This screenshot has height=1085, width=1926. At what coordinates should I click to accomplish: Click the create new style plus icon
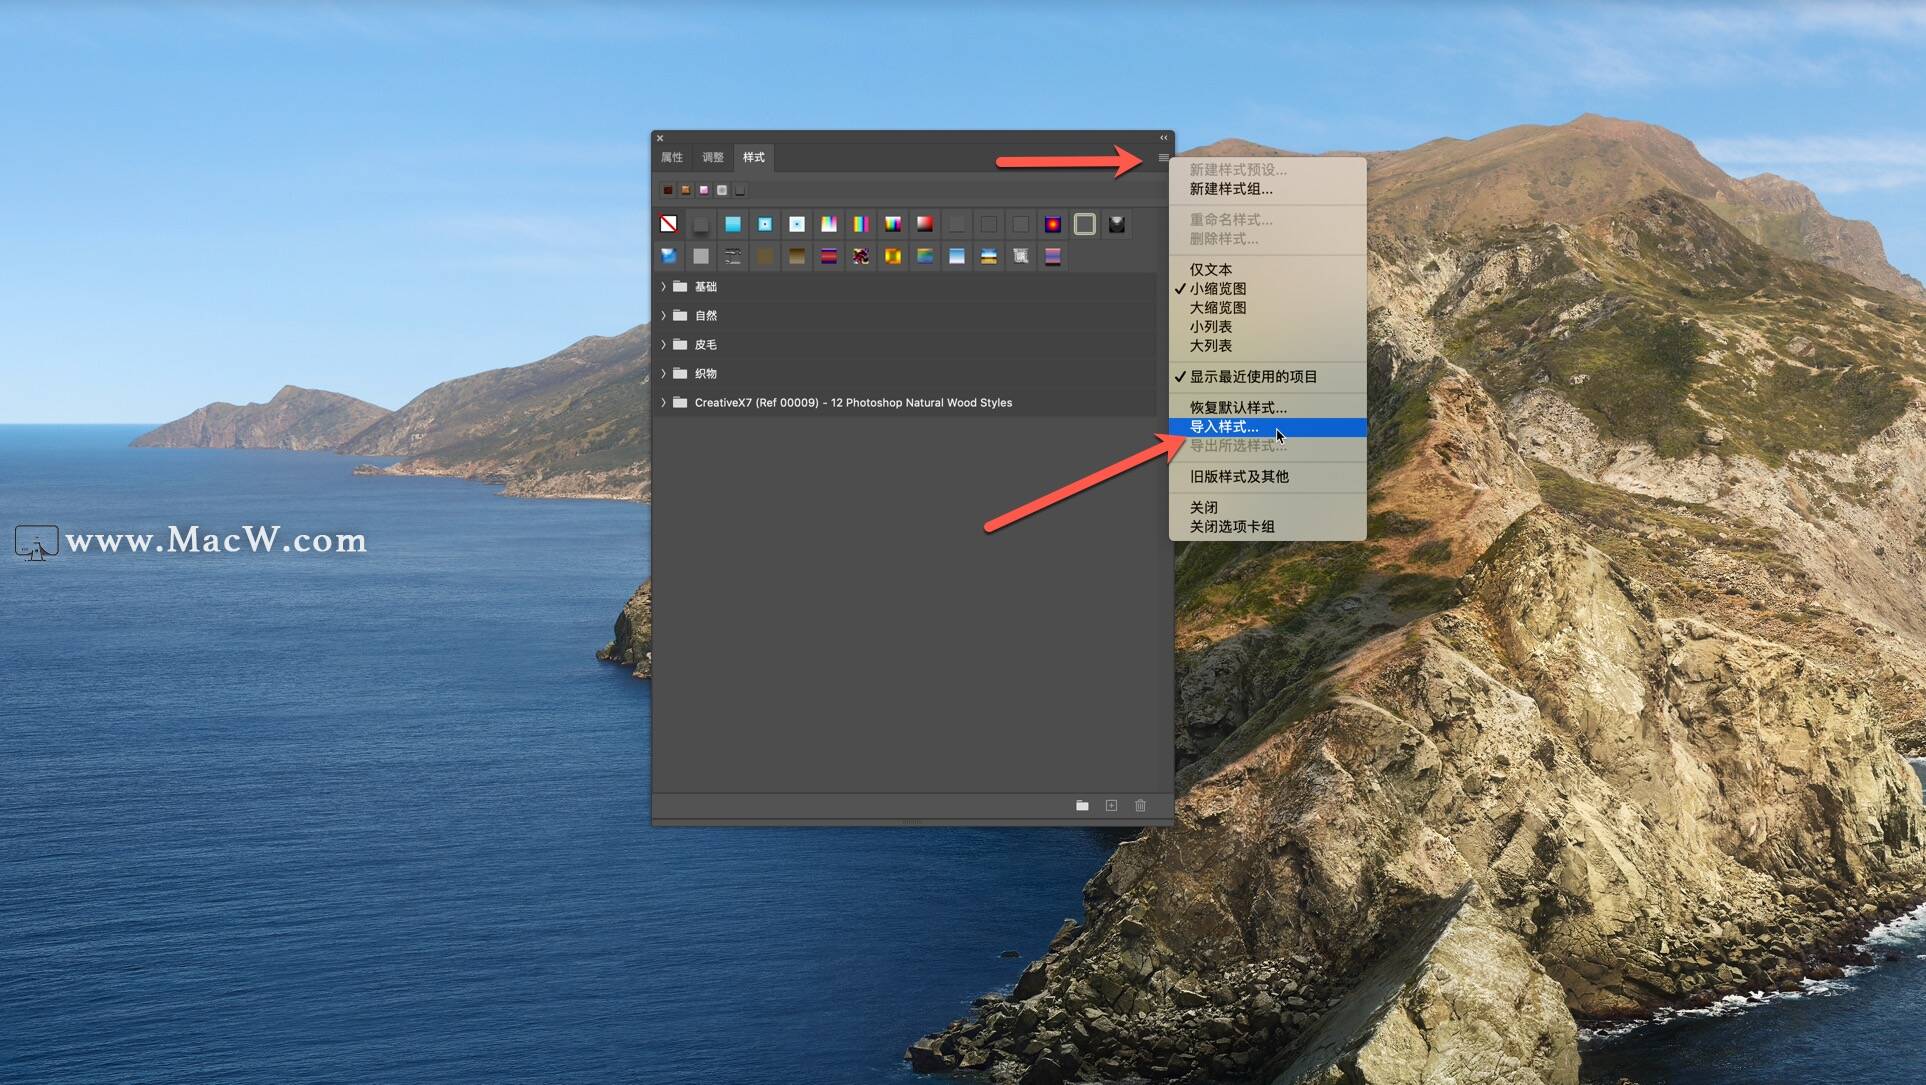1111,806
